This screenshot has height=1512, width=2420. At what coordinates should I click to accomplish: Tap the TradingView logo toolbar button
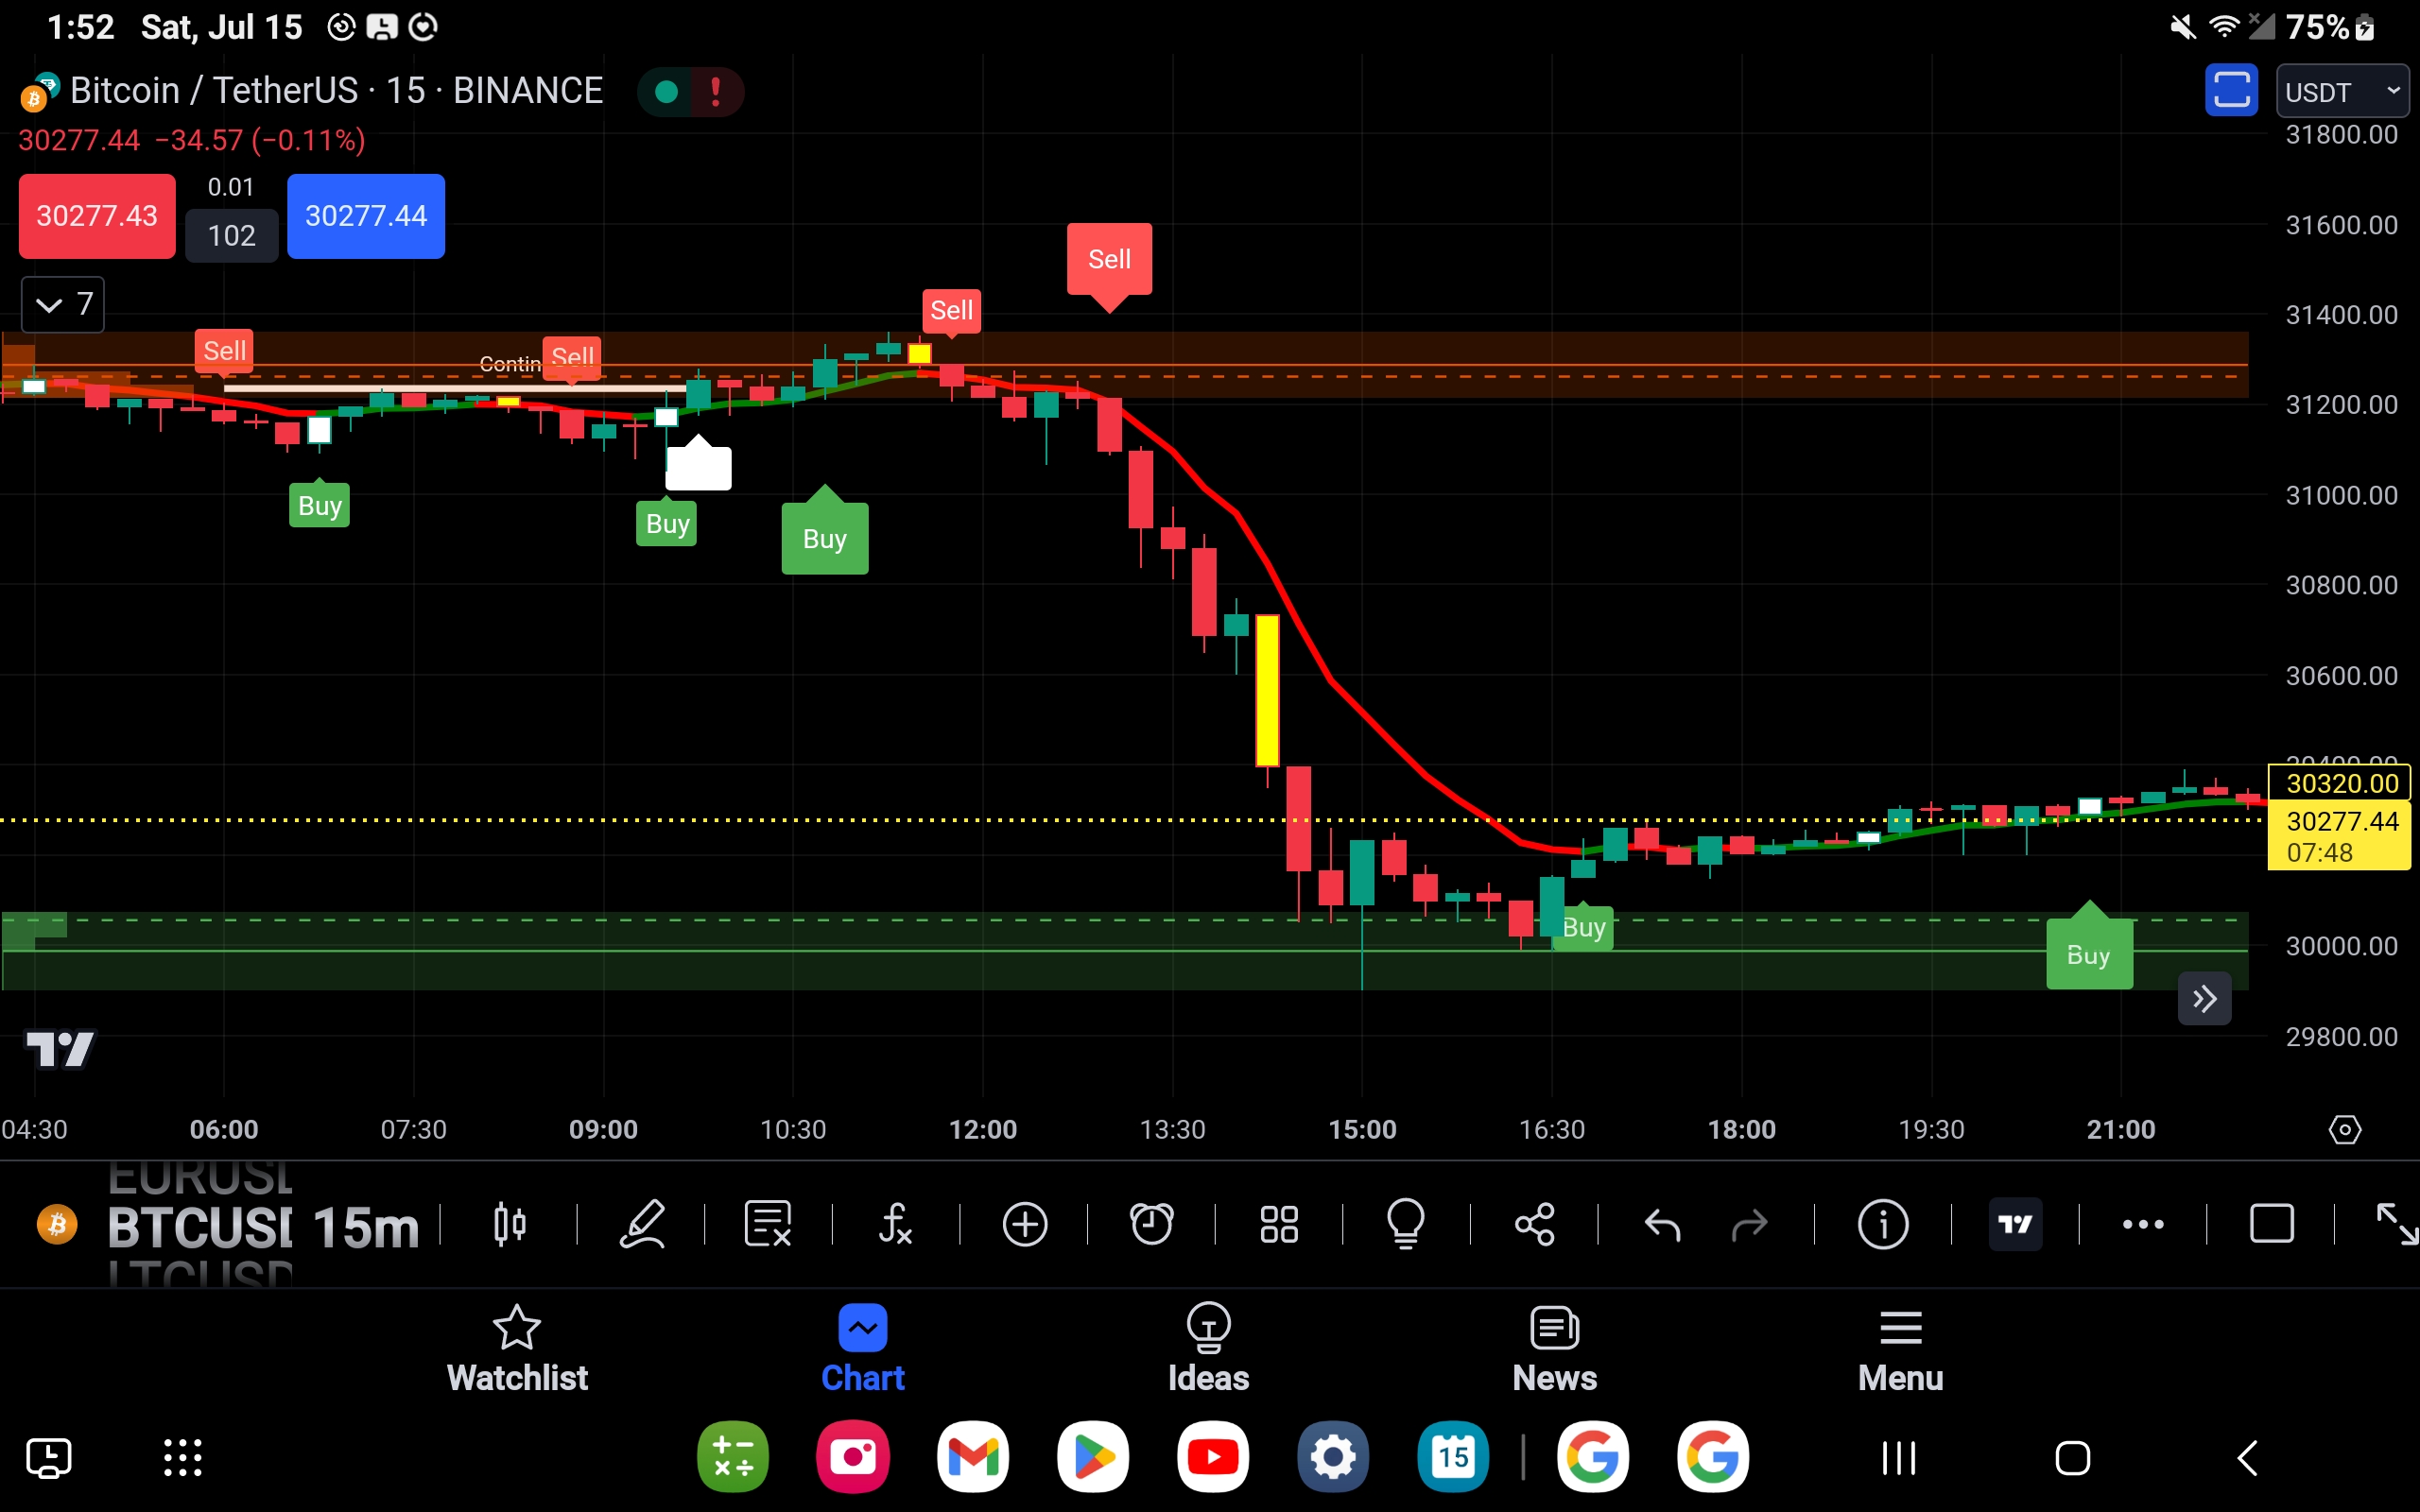tap(2015, 1224)
